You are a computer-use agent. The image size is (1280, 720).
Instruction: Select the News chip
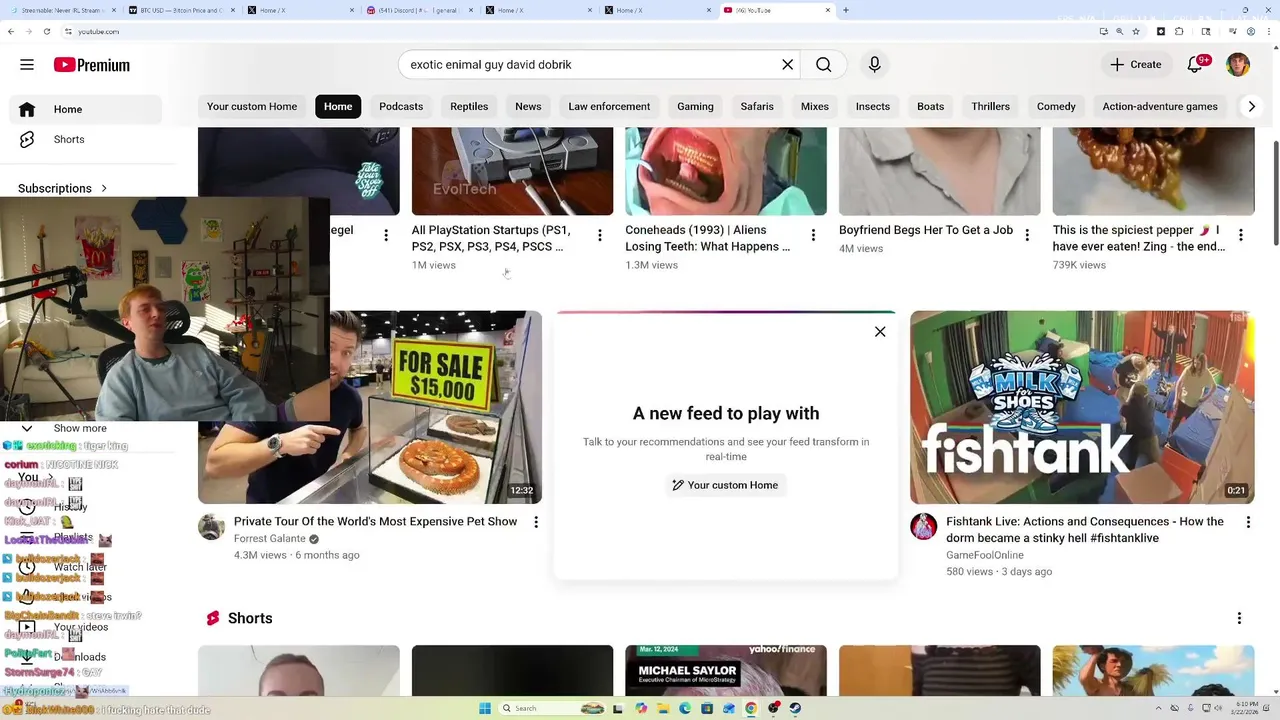click(x=528, y=106)
